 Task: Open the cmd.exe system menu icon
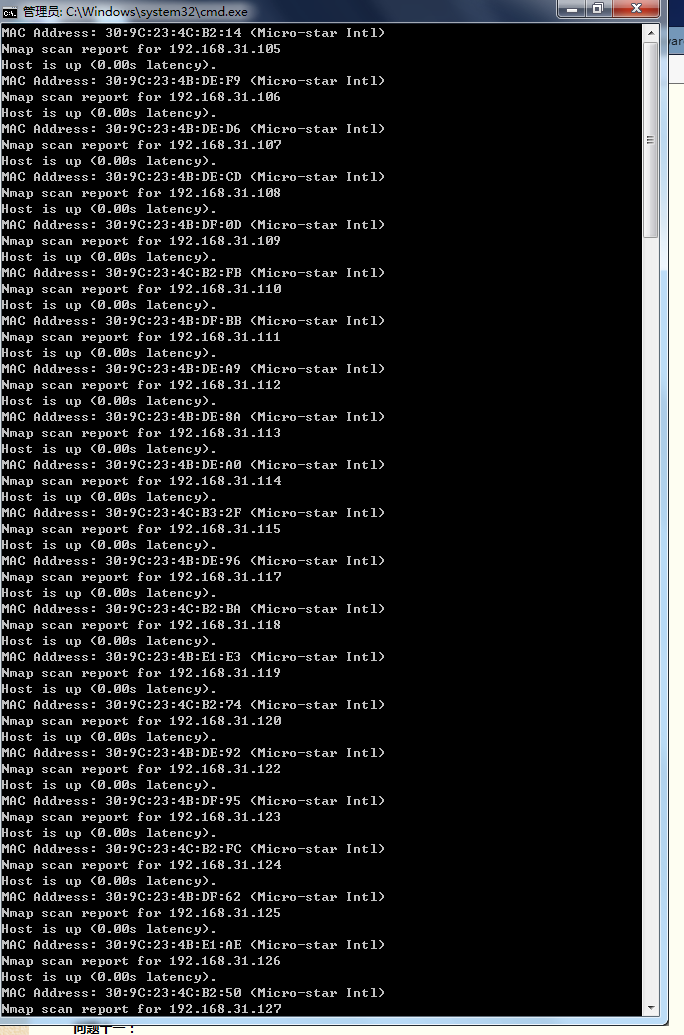9,12
